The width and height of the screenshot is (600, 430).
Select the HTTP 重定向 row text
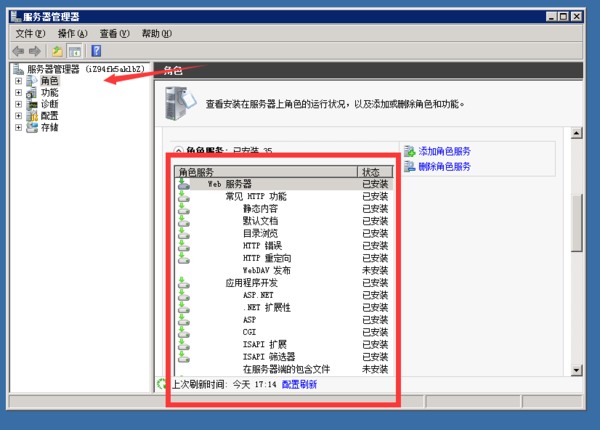click(x=267, y=258)
